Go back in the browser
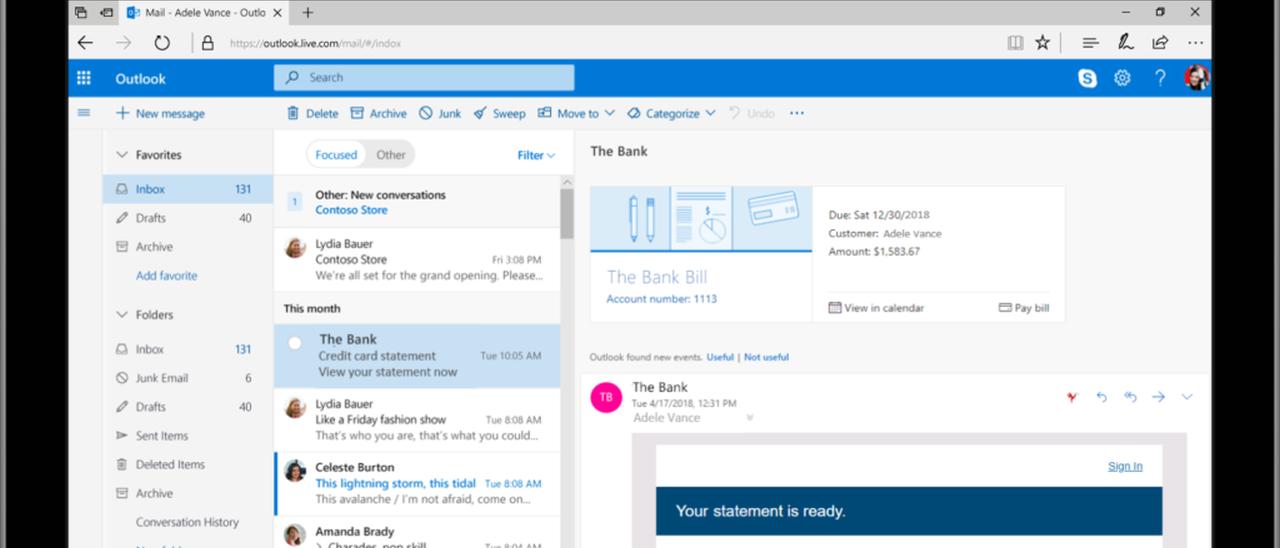Screen dimensions: 1280x548 (x=85, y=43)
